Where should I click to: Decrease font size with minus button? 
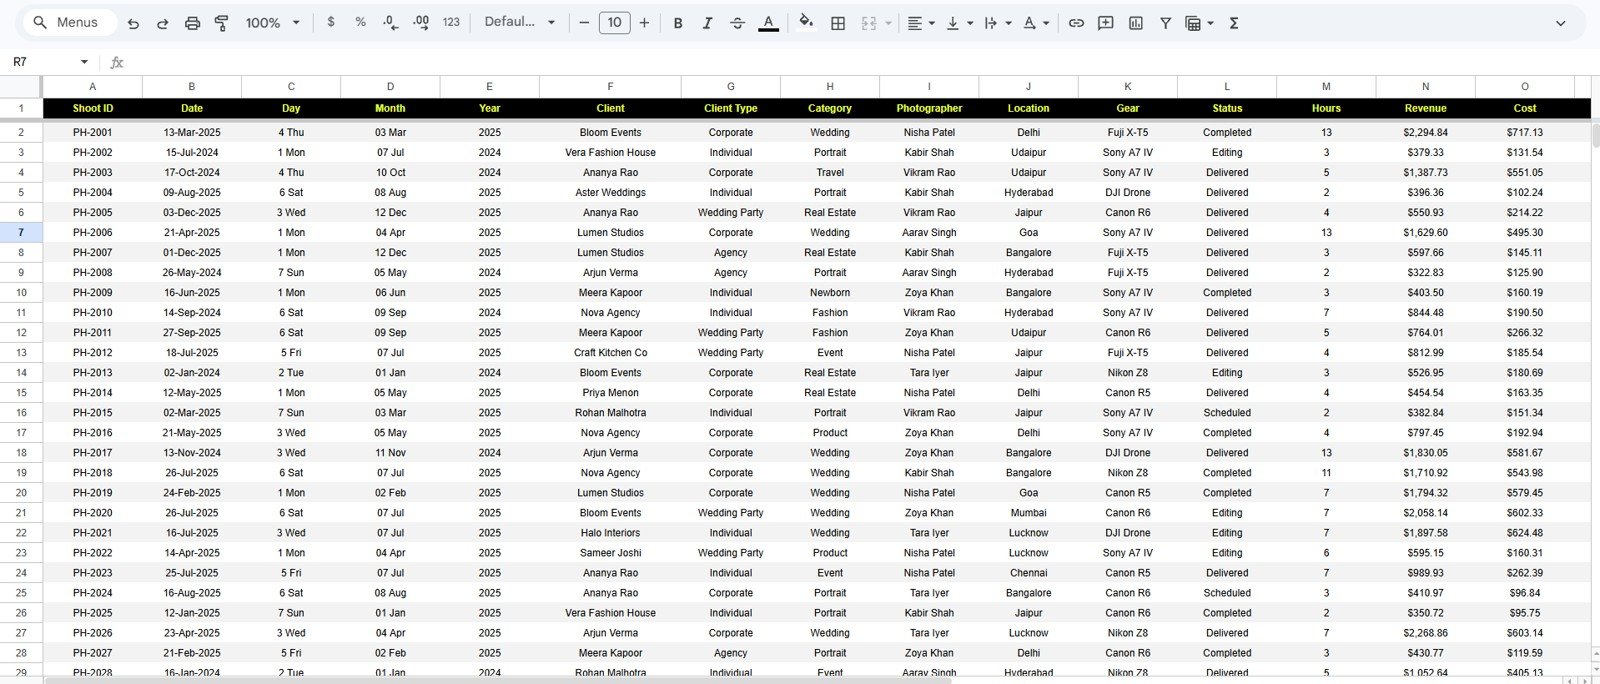pos(584,22)
